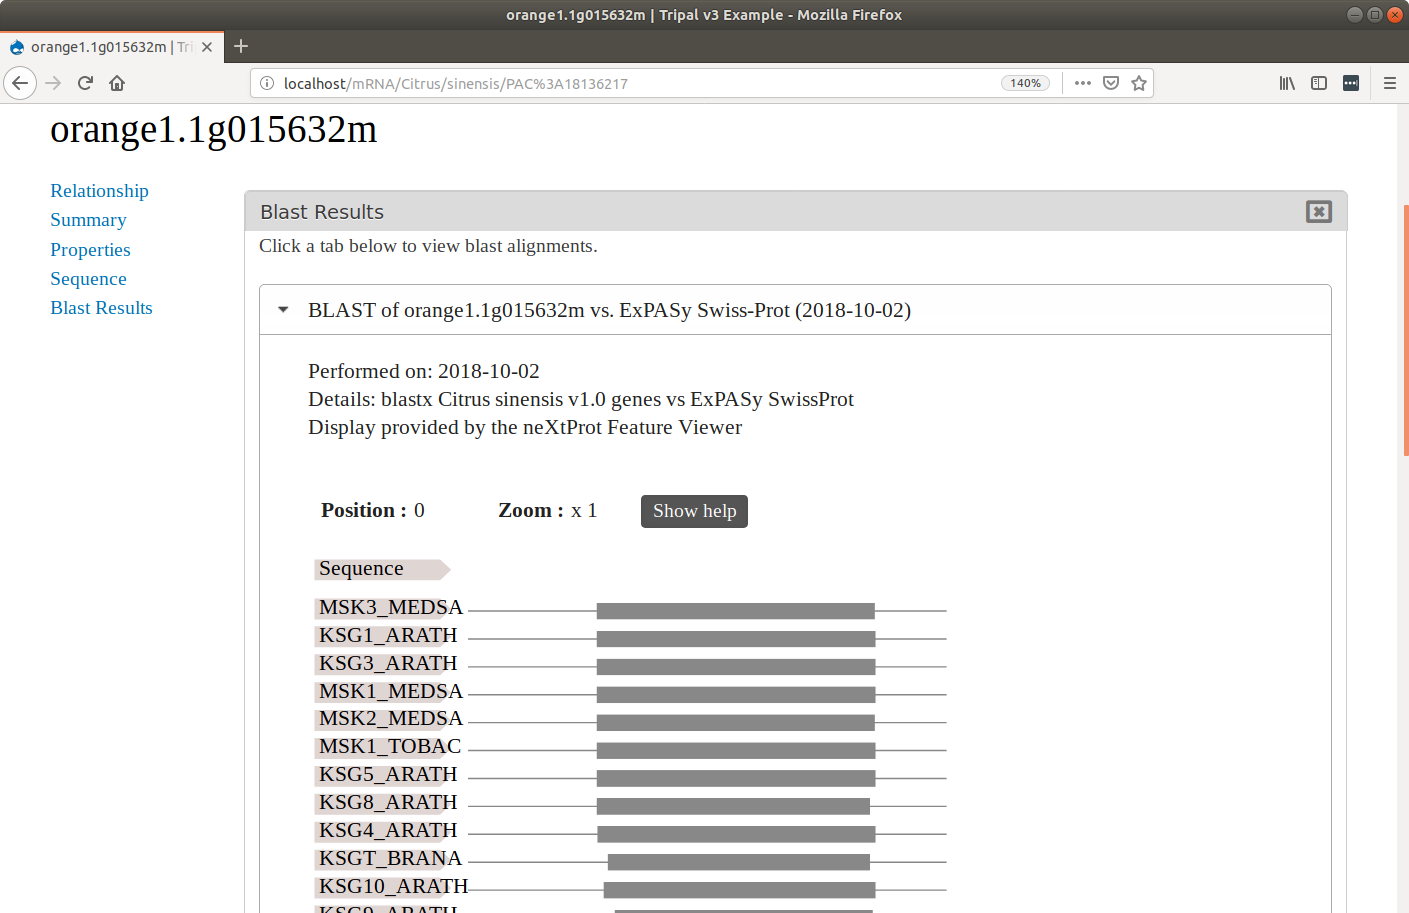1409x913 pixels.
Task: Click the KSG10_ARATH alignment bar
Action: click(740, 890)
